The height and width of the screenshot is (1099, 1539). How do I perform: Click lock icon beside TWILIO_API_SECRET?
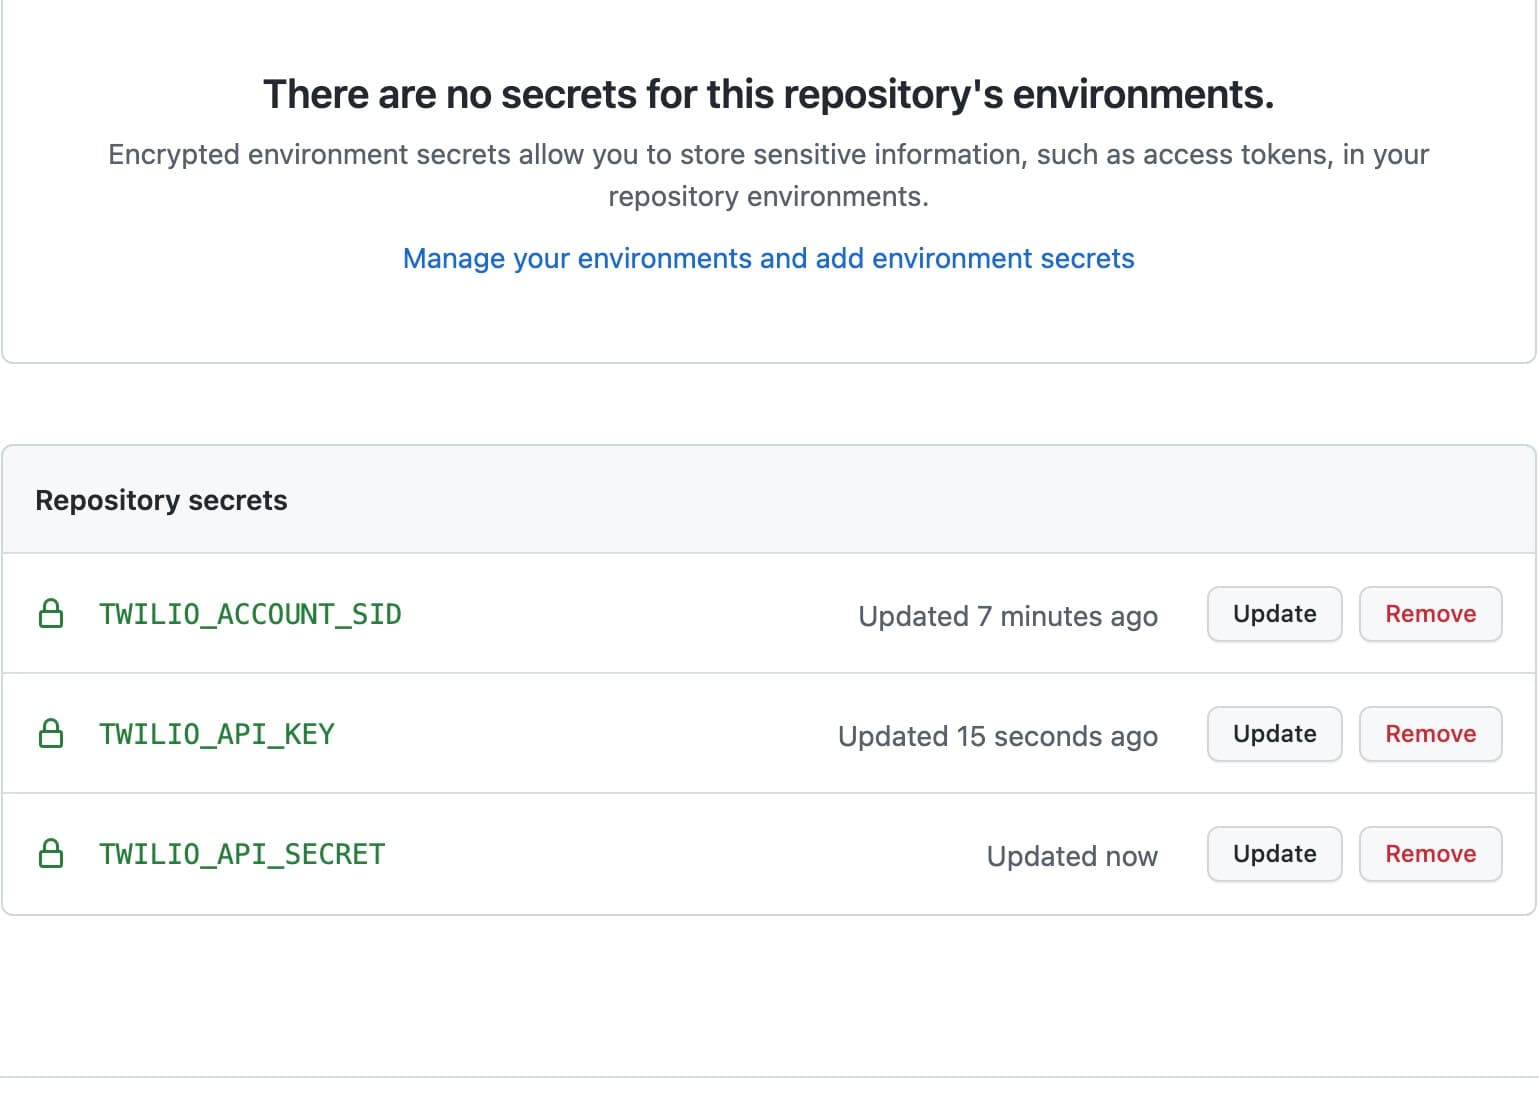[51, 854]
